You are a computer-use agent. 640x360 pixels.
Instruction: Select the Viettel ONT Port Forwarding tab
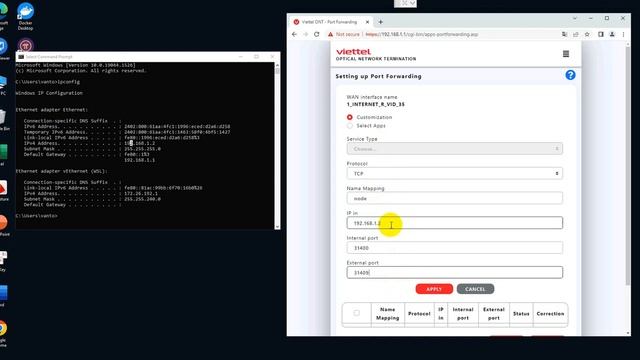point(331,22)
